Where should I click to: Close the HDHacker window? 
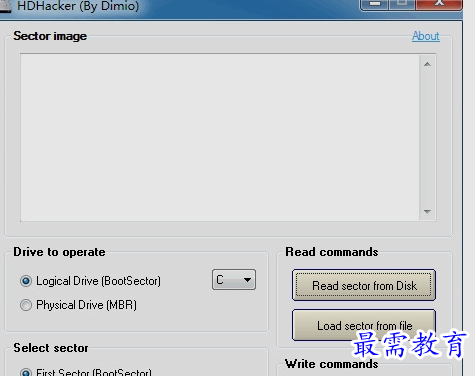(x=439, y=4)
